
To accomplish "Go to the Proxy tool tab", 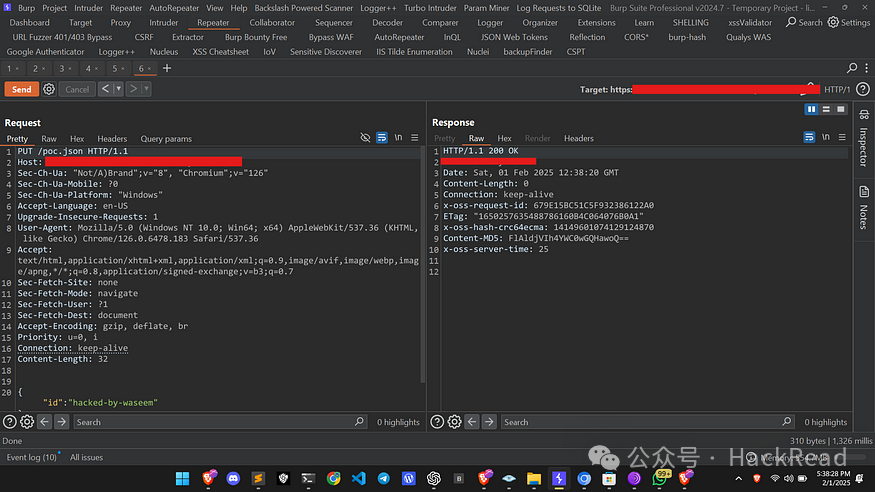I will (x=121, y=22).
